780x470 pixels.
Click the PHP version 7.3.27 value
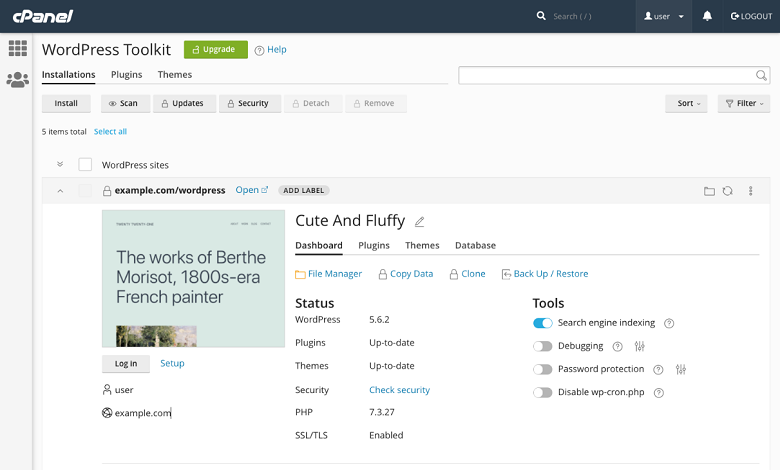coord(382,412)
